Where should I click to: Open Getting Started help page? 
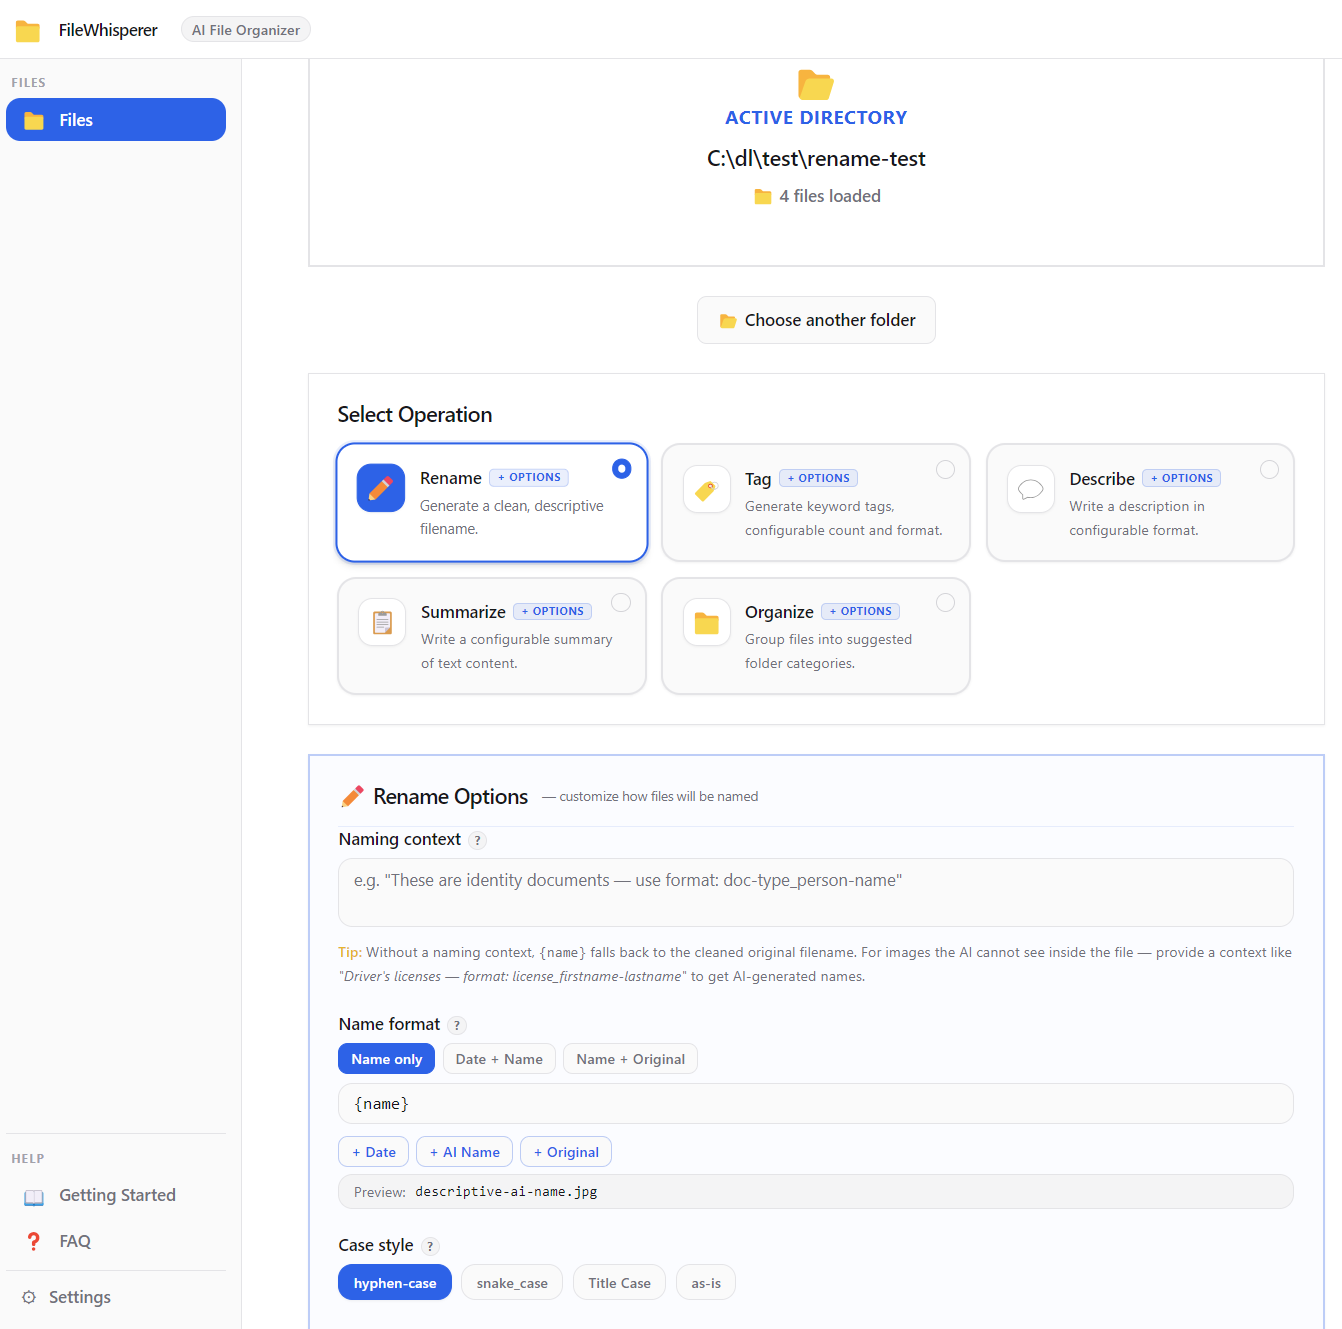click(x=116, y=1196)
